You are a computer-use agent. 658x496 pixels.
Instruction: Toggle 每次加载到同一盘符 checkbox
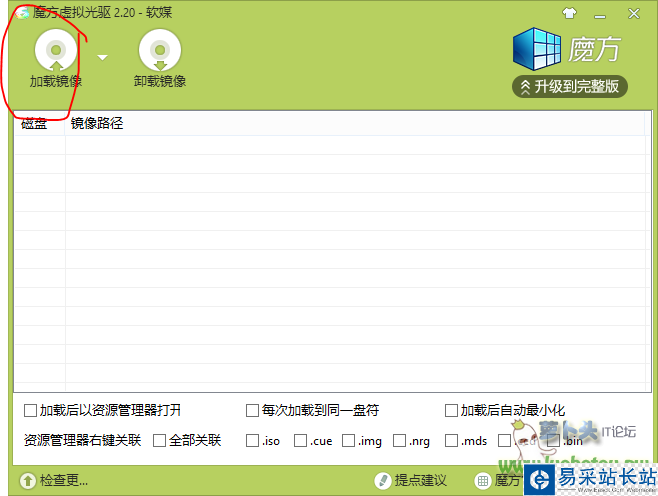(252, 410)
